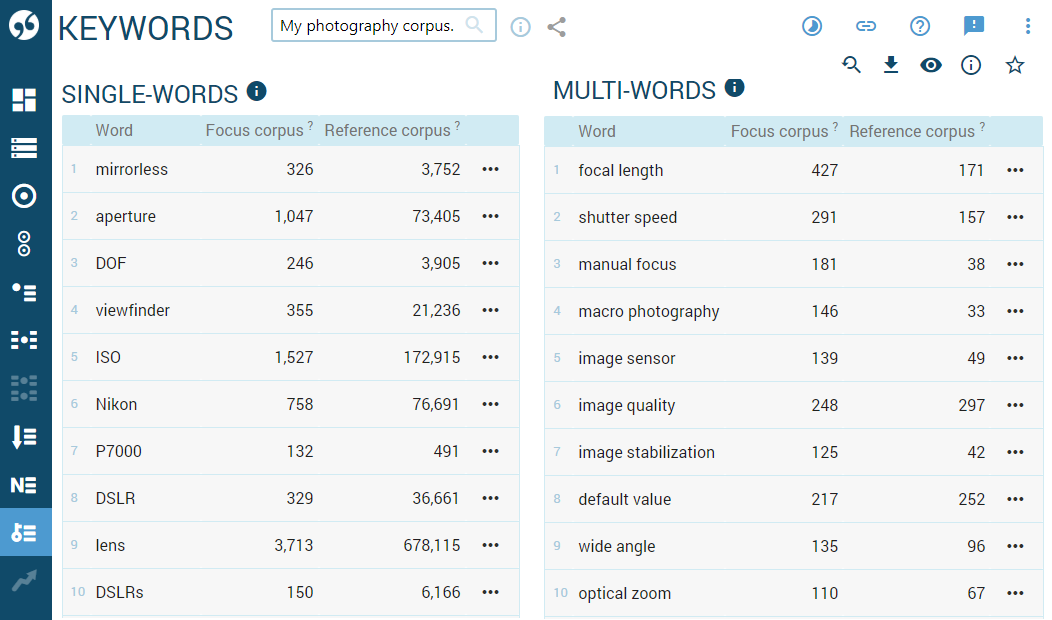The height and width of the screenshot is (620, 1052).
Task: Open the Trends tool at sidebar bottom
Action: (x=25, y=580)
